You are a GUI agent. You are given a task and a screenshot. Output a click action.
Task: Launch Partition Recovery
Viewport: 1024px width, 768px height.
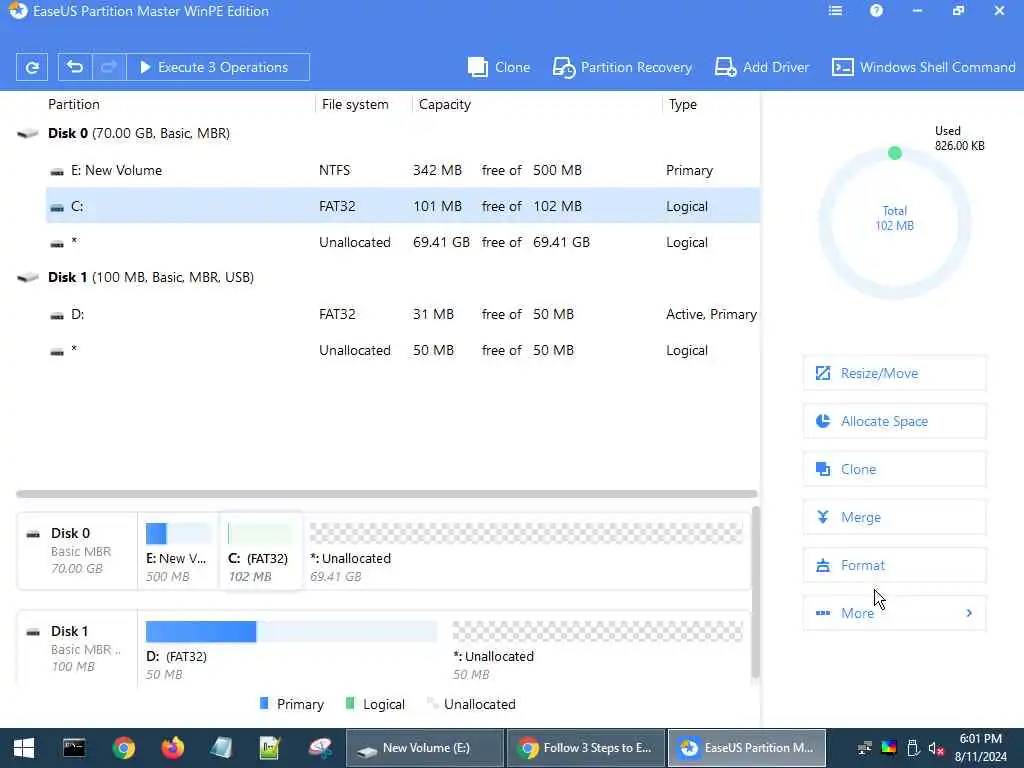tap(622, 67)
